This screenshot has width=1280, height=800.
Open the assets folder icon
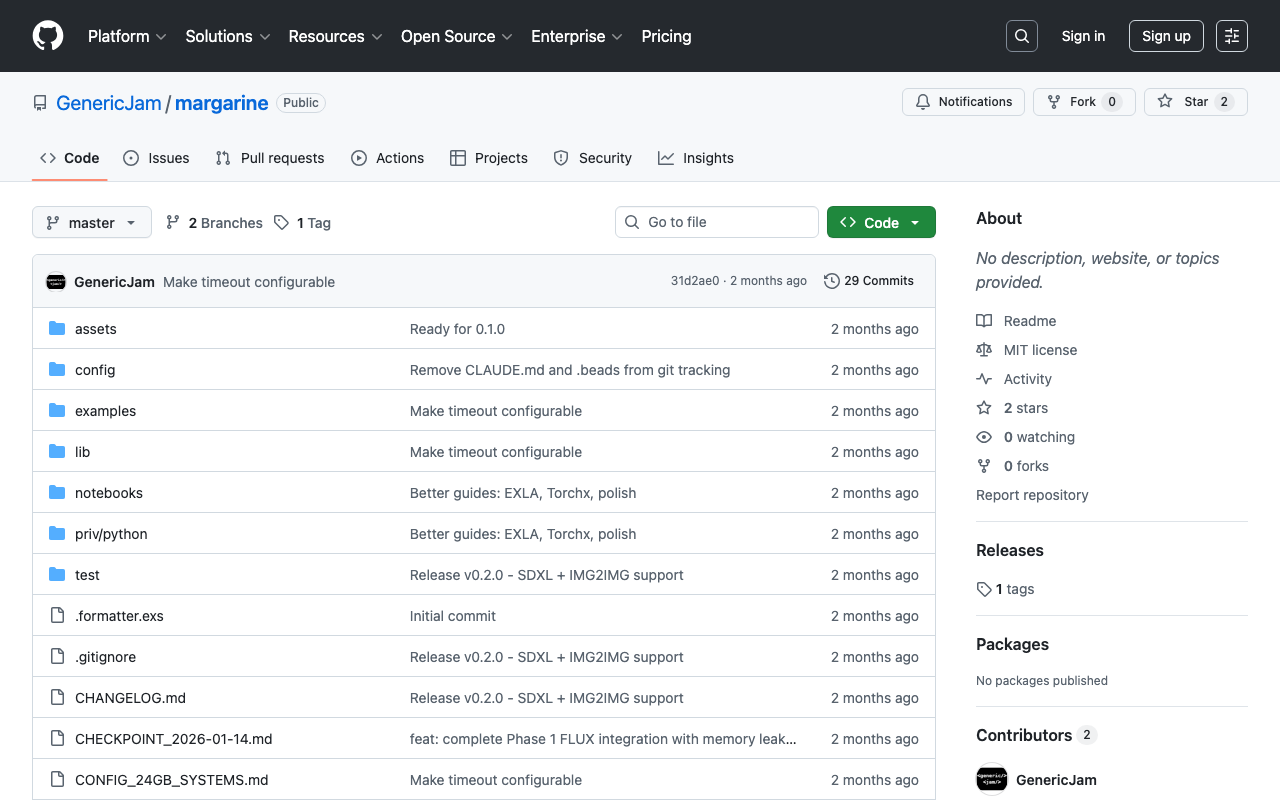[57, 328]
